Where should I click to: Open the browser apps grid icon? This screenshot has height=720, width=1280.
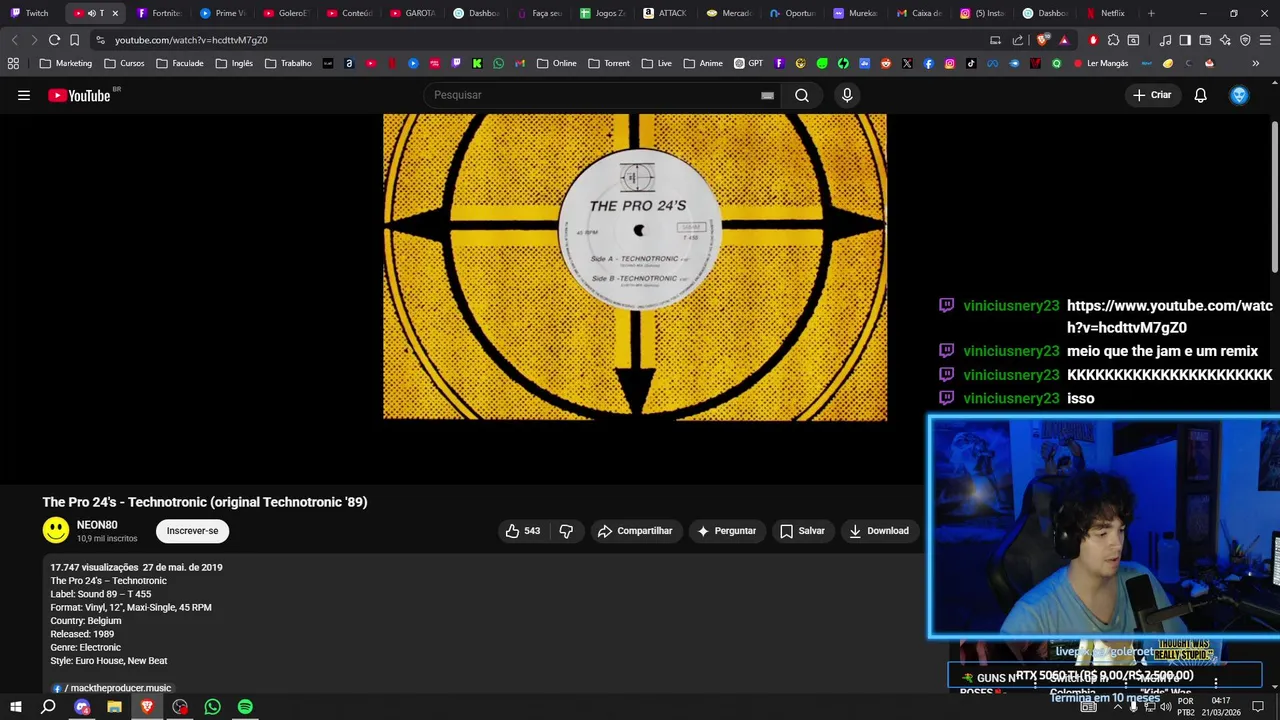(x=13, y=63)
